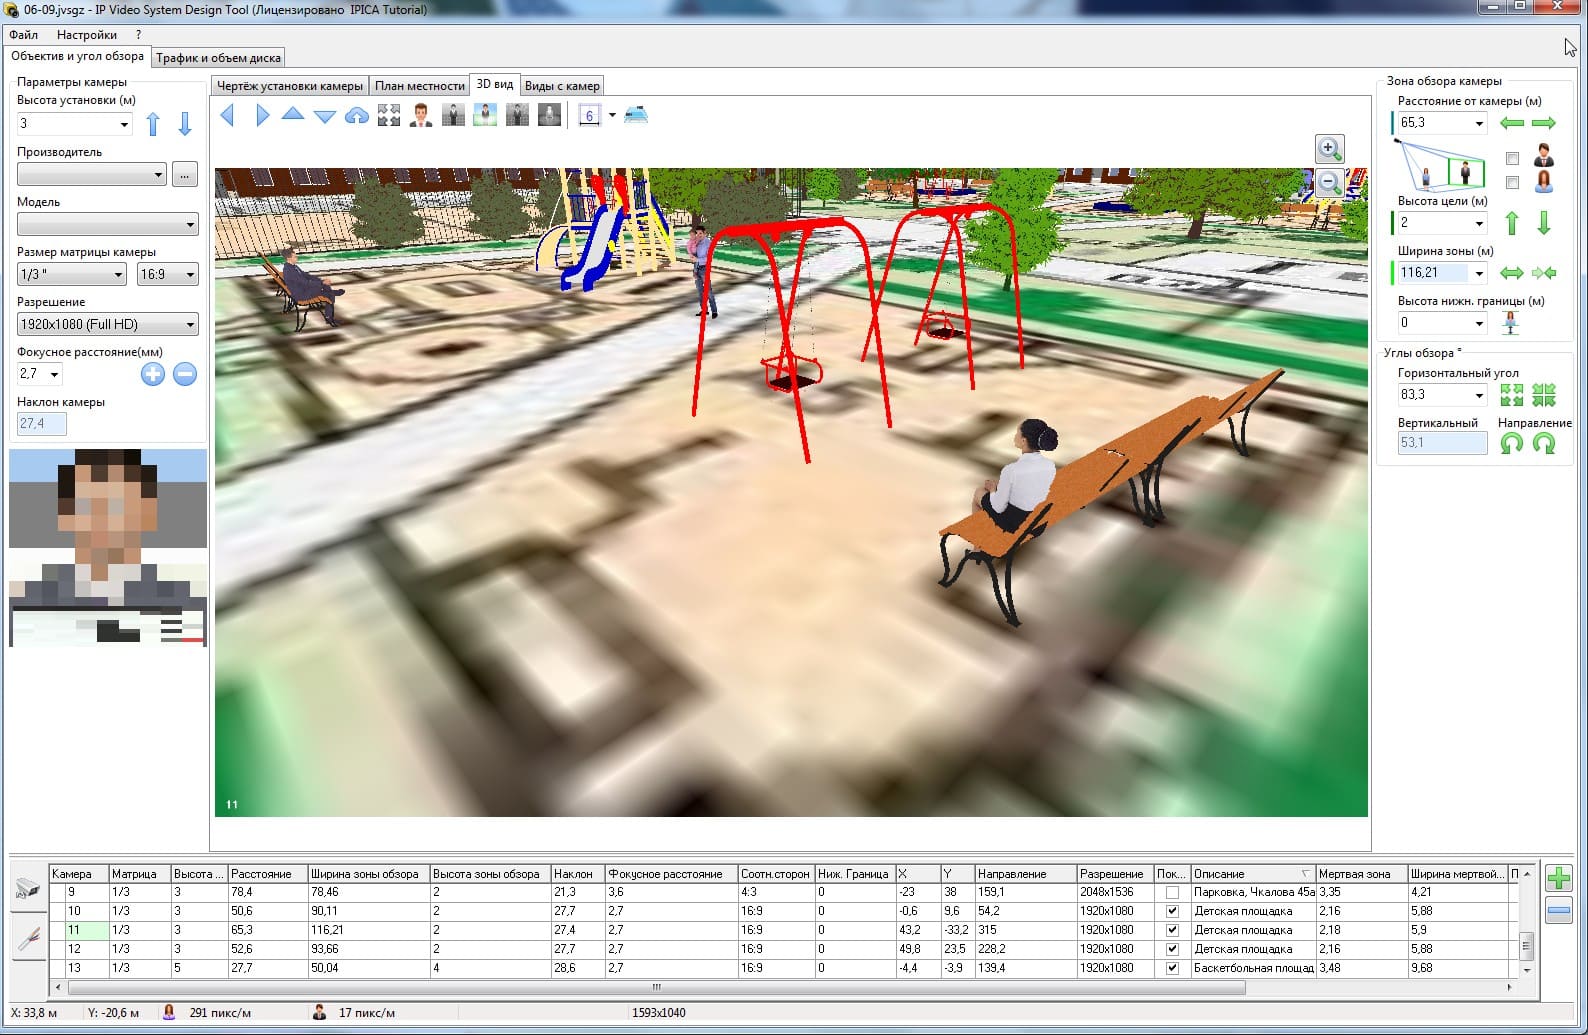Click the blue left arrow in 3D toolbar
Image resolution: width=1588 pixels, height=1035 pixels.
[227, 115]
